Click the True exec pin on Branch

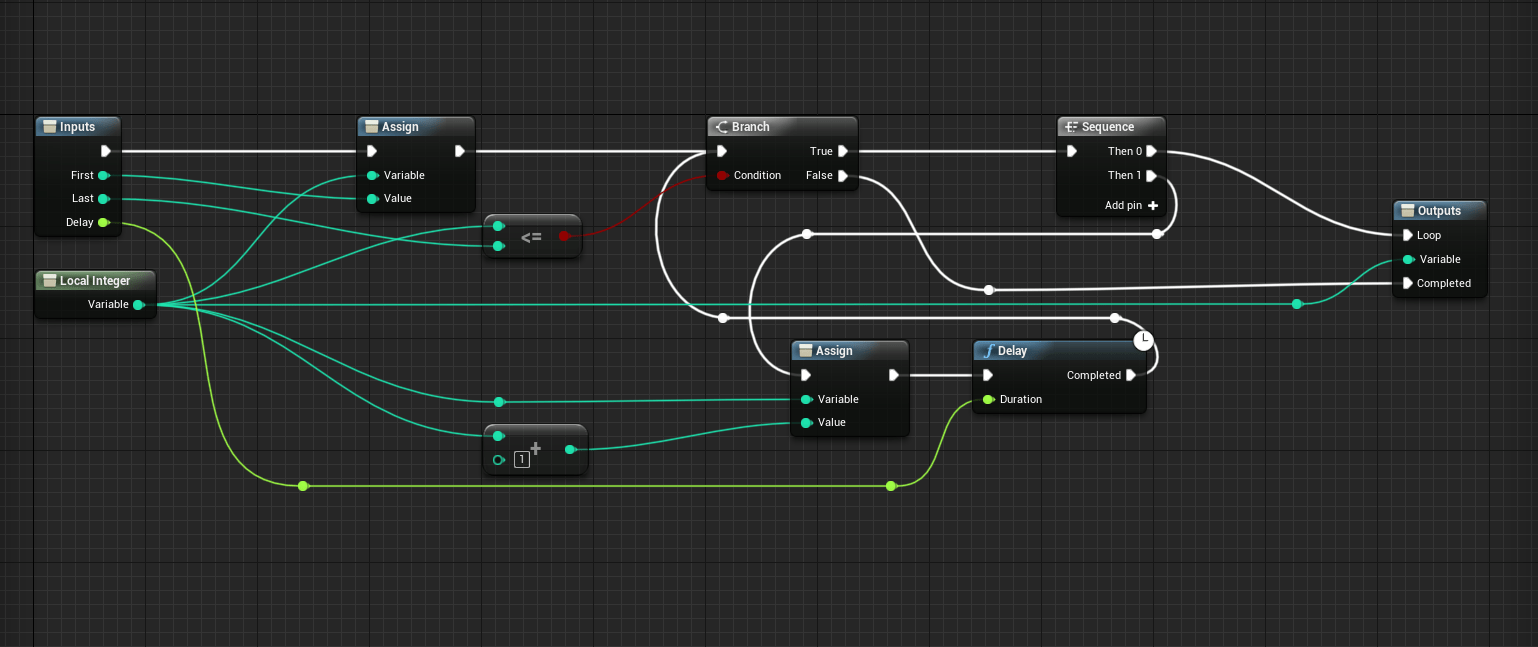click(843, 151)
